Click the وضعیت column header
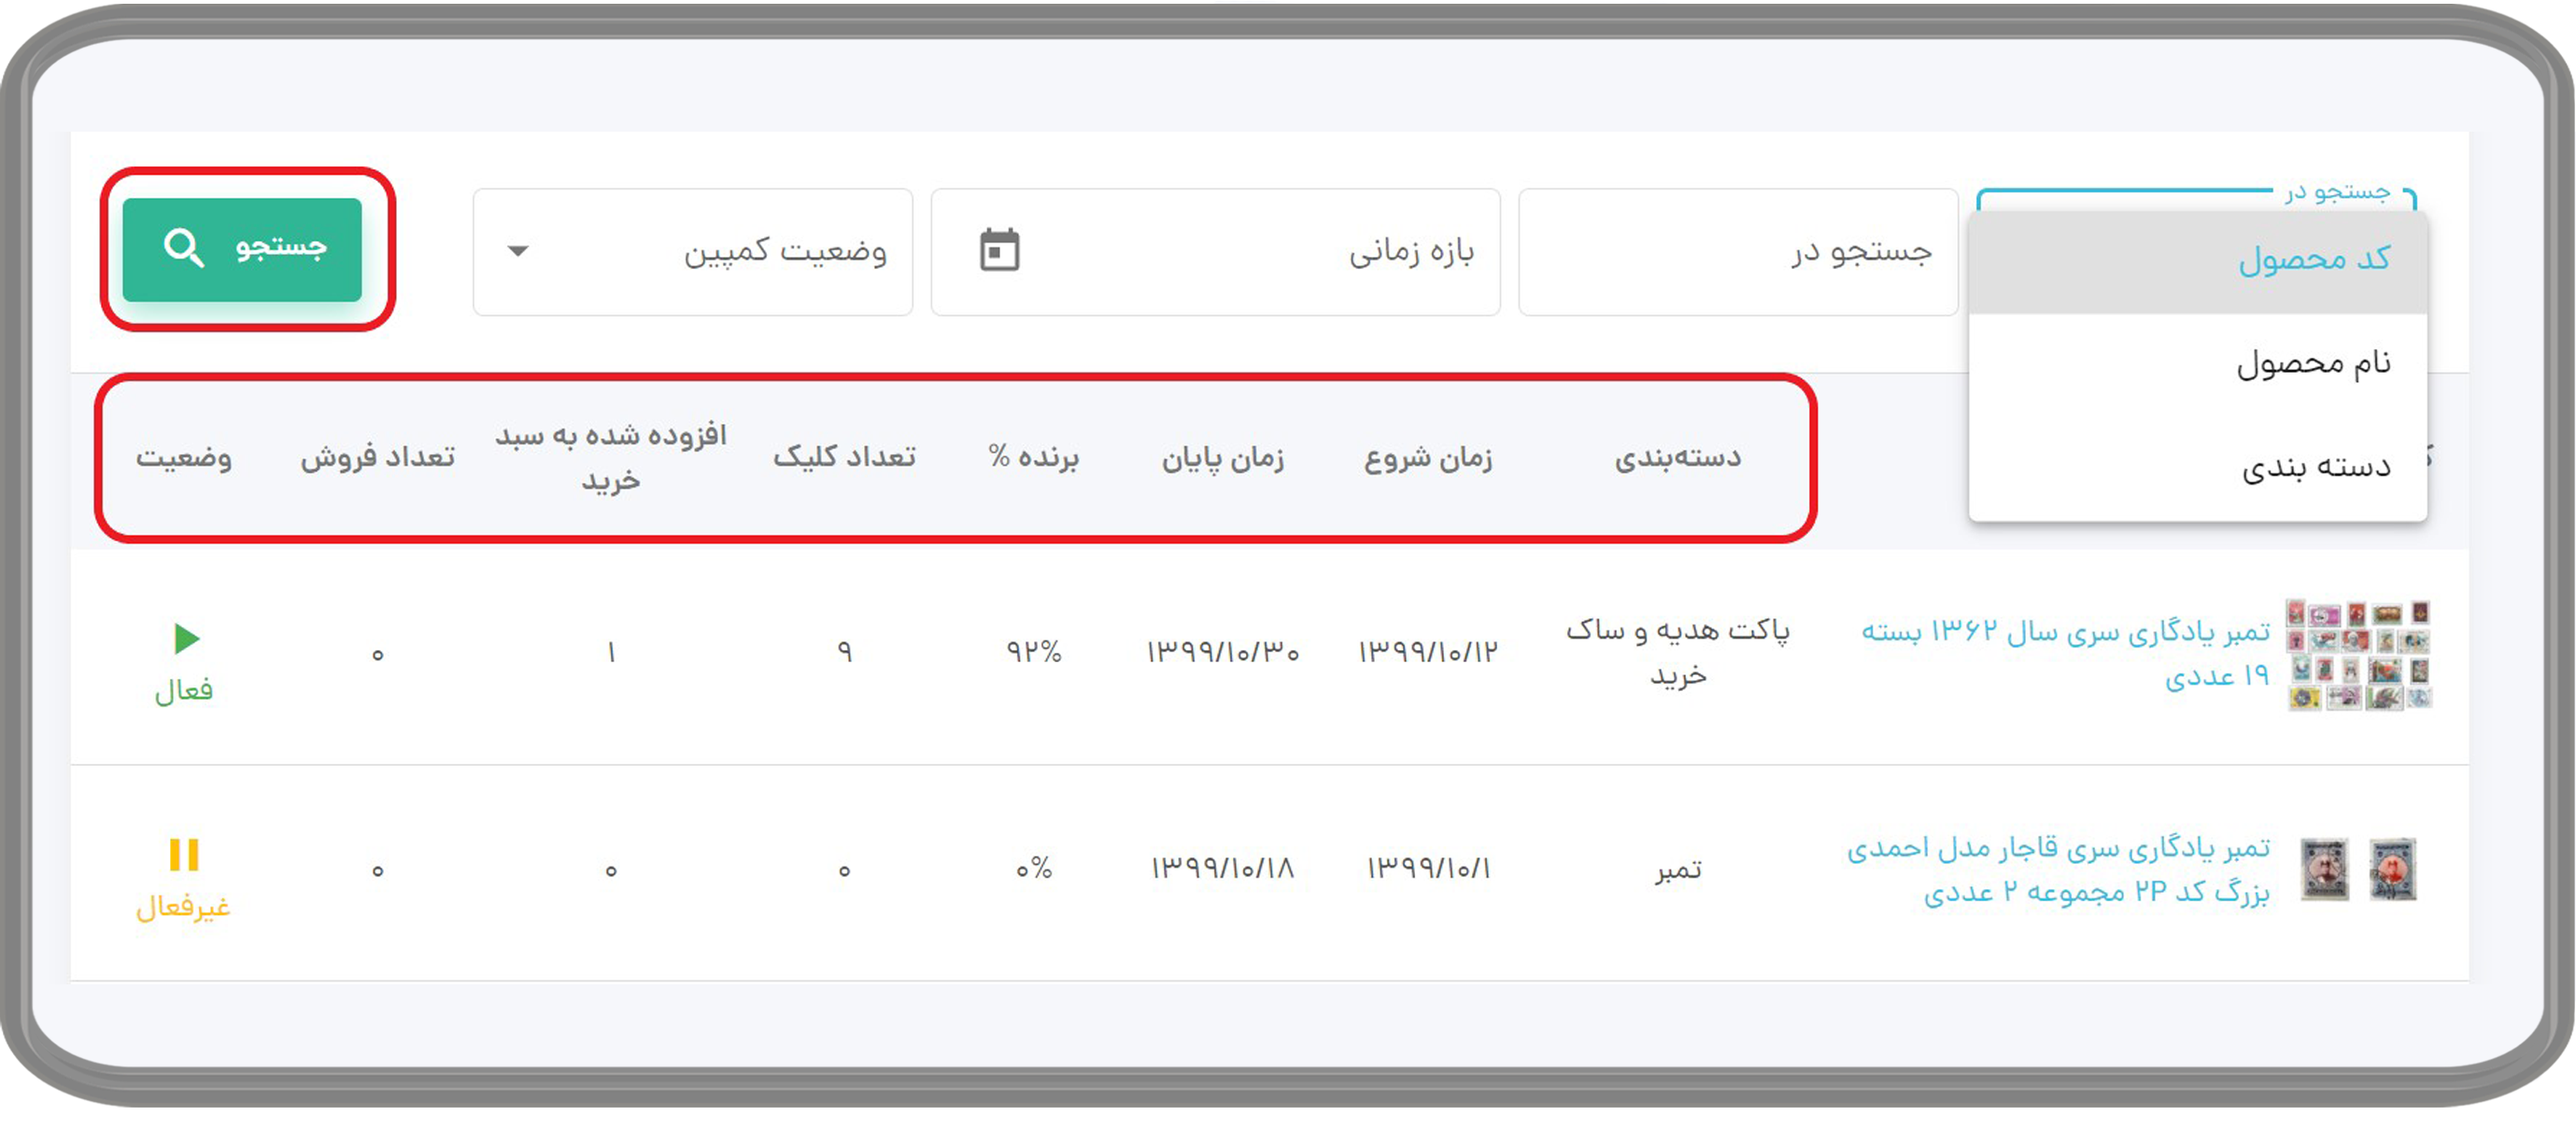 click(x=183, y=457)
